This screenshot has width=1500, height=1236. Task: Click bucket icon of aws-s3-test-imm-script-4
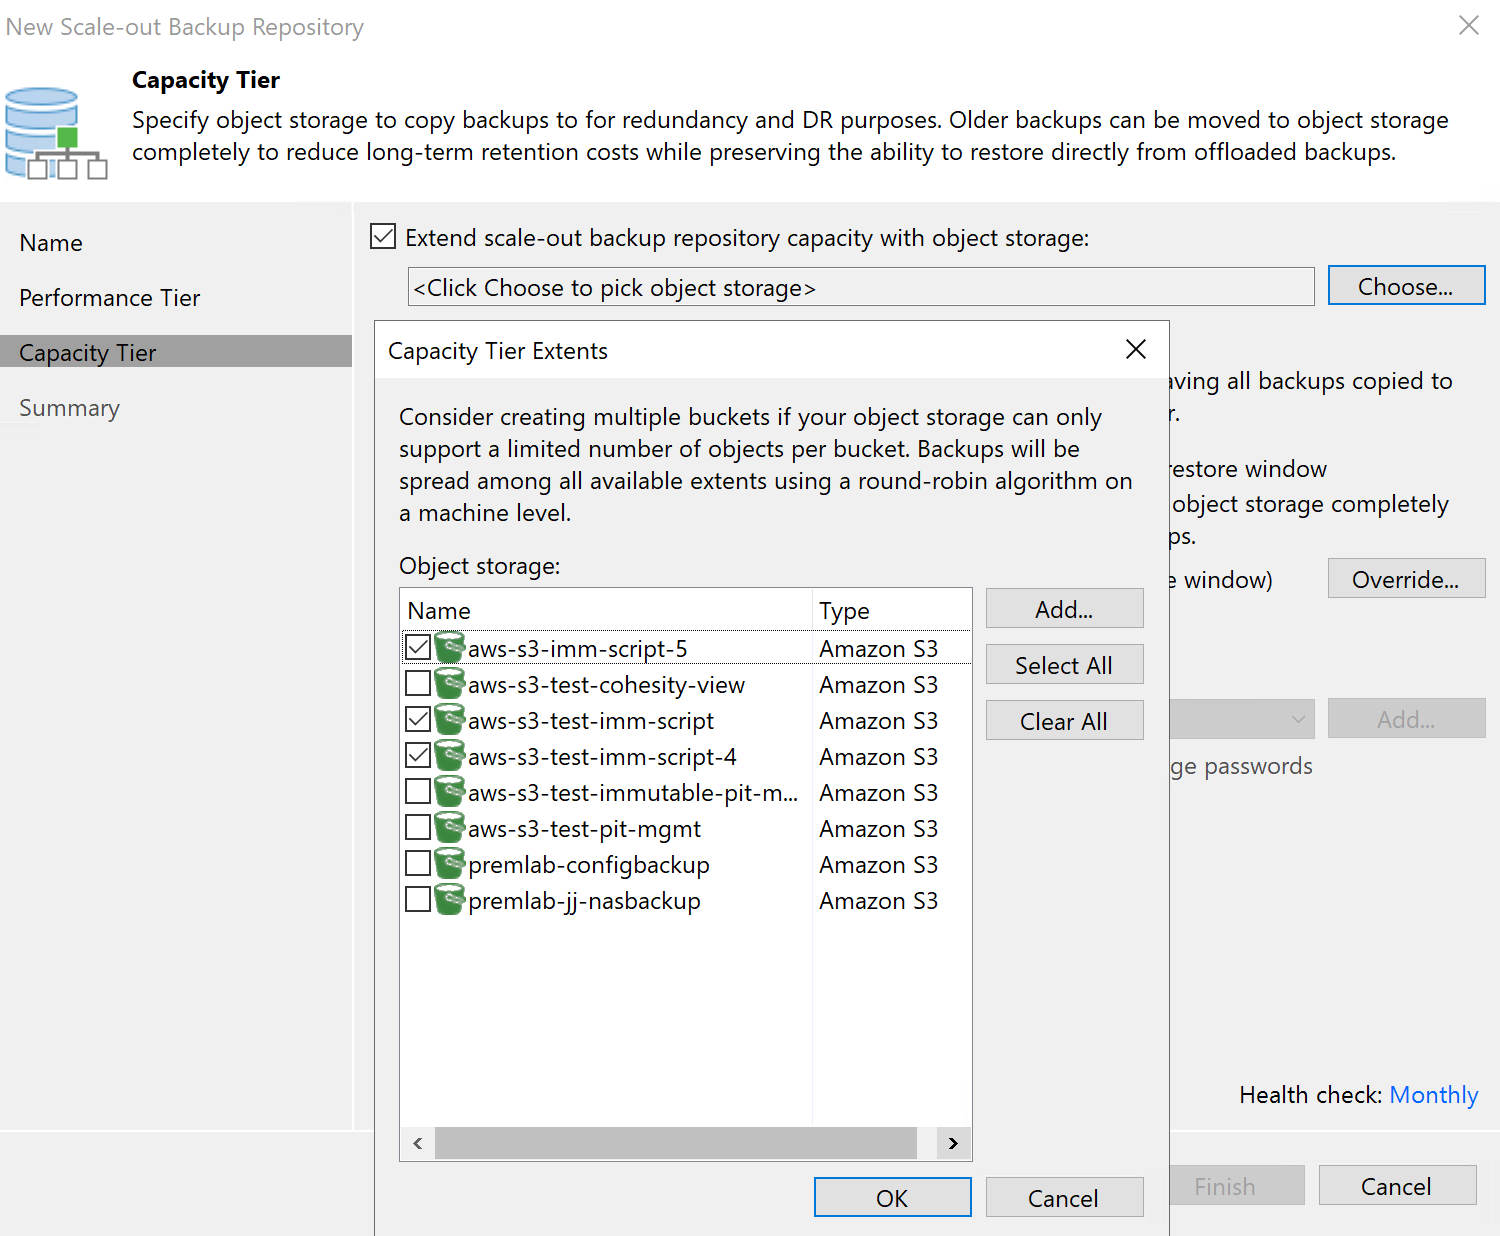[x=450, y=756]
